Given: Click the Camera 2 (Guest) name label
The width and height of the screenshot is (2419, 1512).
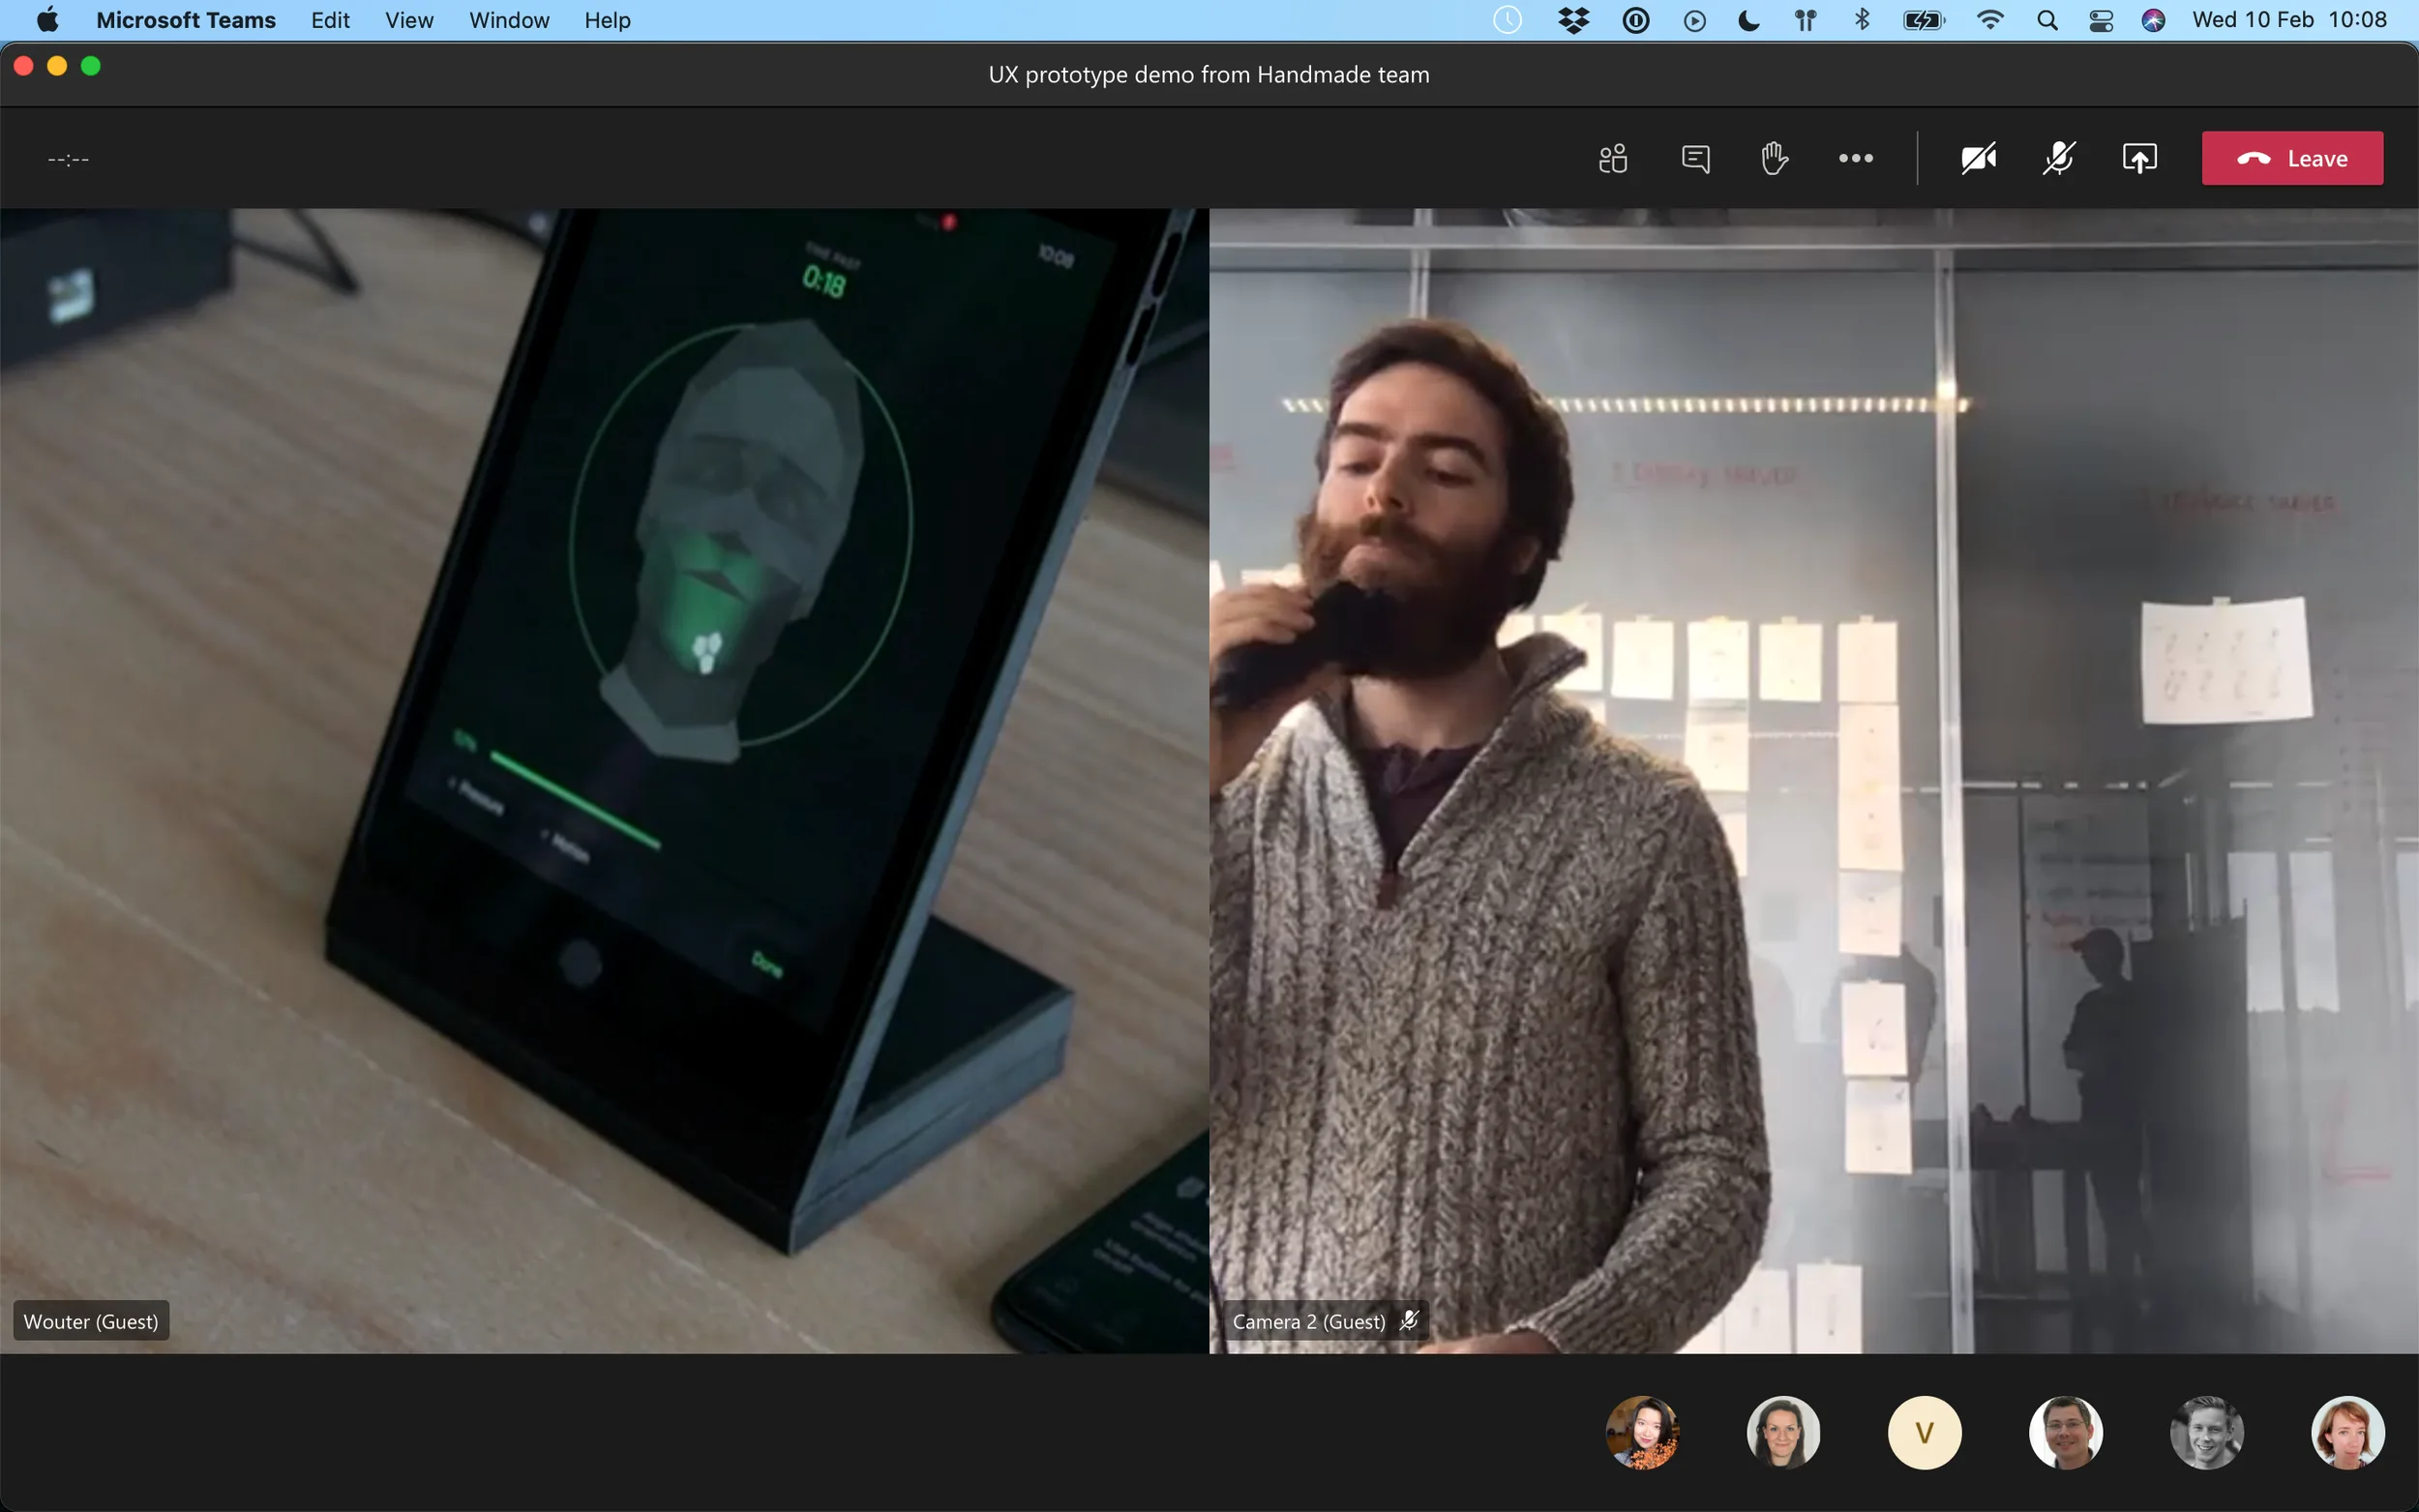Looking at the screenshot, I should click(x=1308, y=1321).
